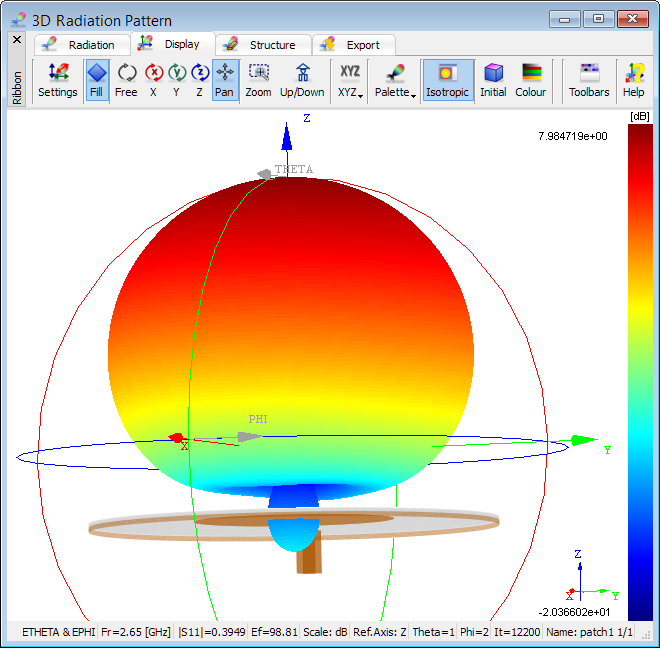Screen dimensions: 660x648
Task: Open the Help button
Action: pyautogui.click(x=633, y=80)
